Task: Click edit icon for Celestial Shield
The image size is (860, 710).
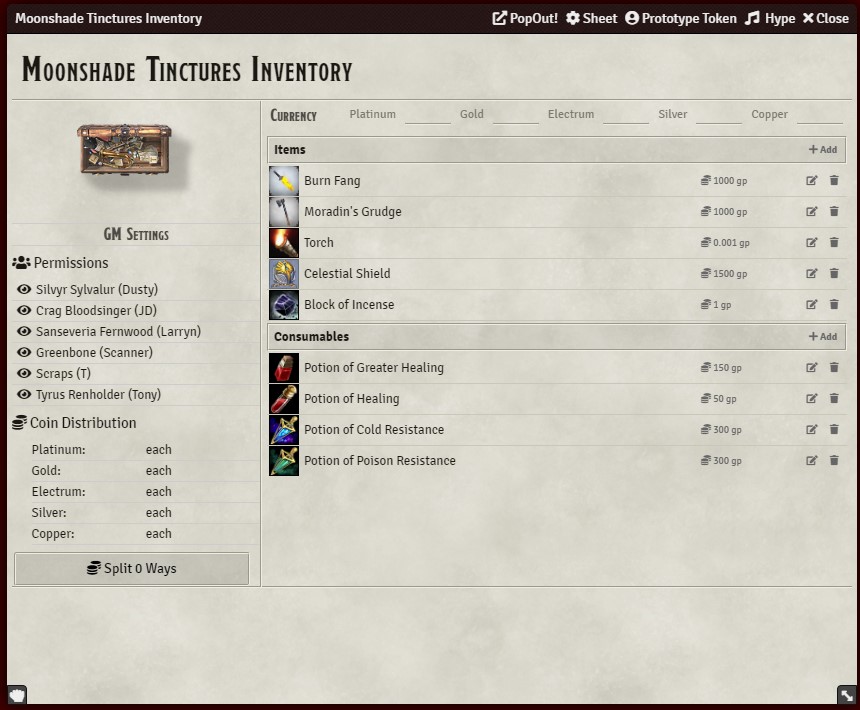Action: pyautogui.click(x=811, y=273)
